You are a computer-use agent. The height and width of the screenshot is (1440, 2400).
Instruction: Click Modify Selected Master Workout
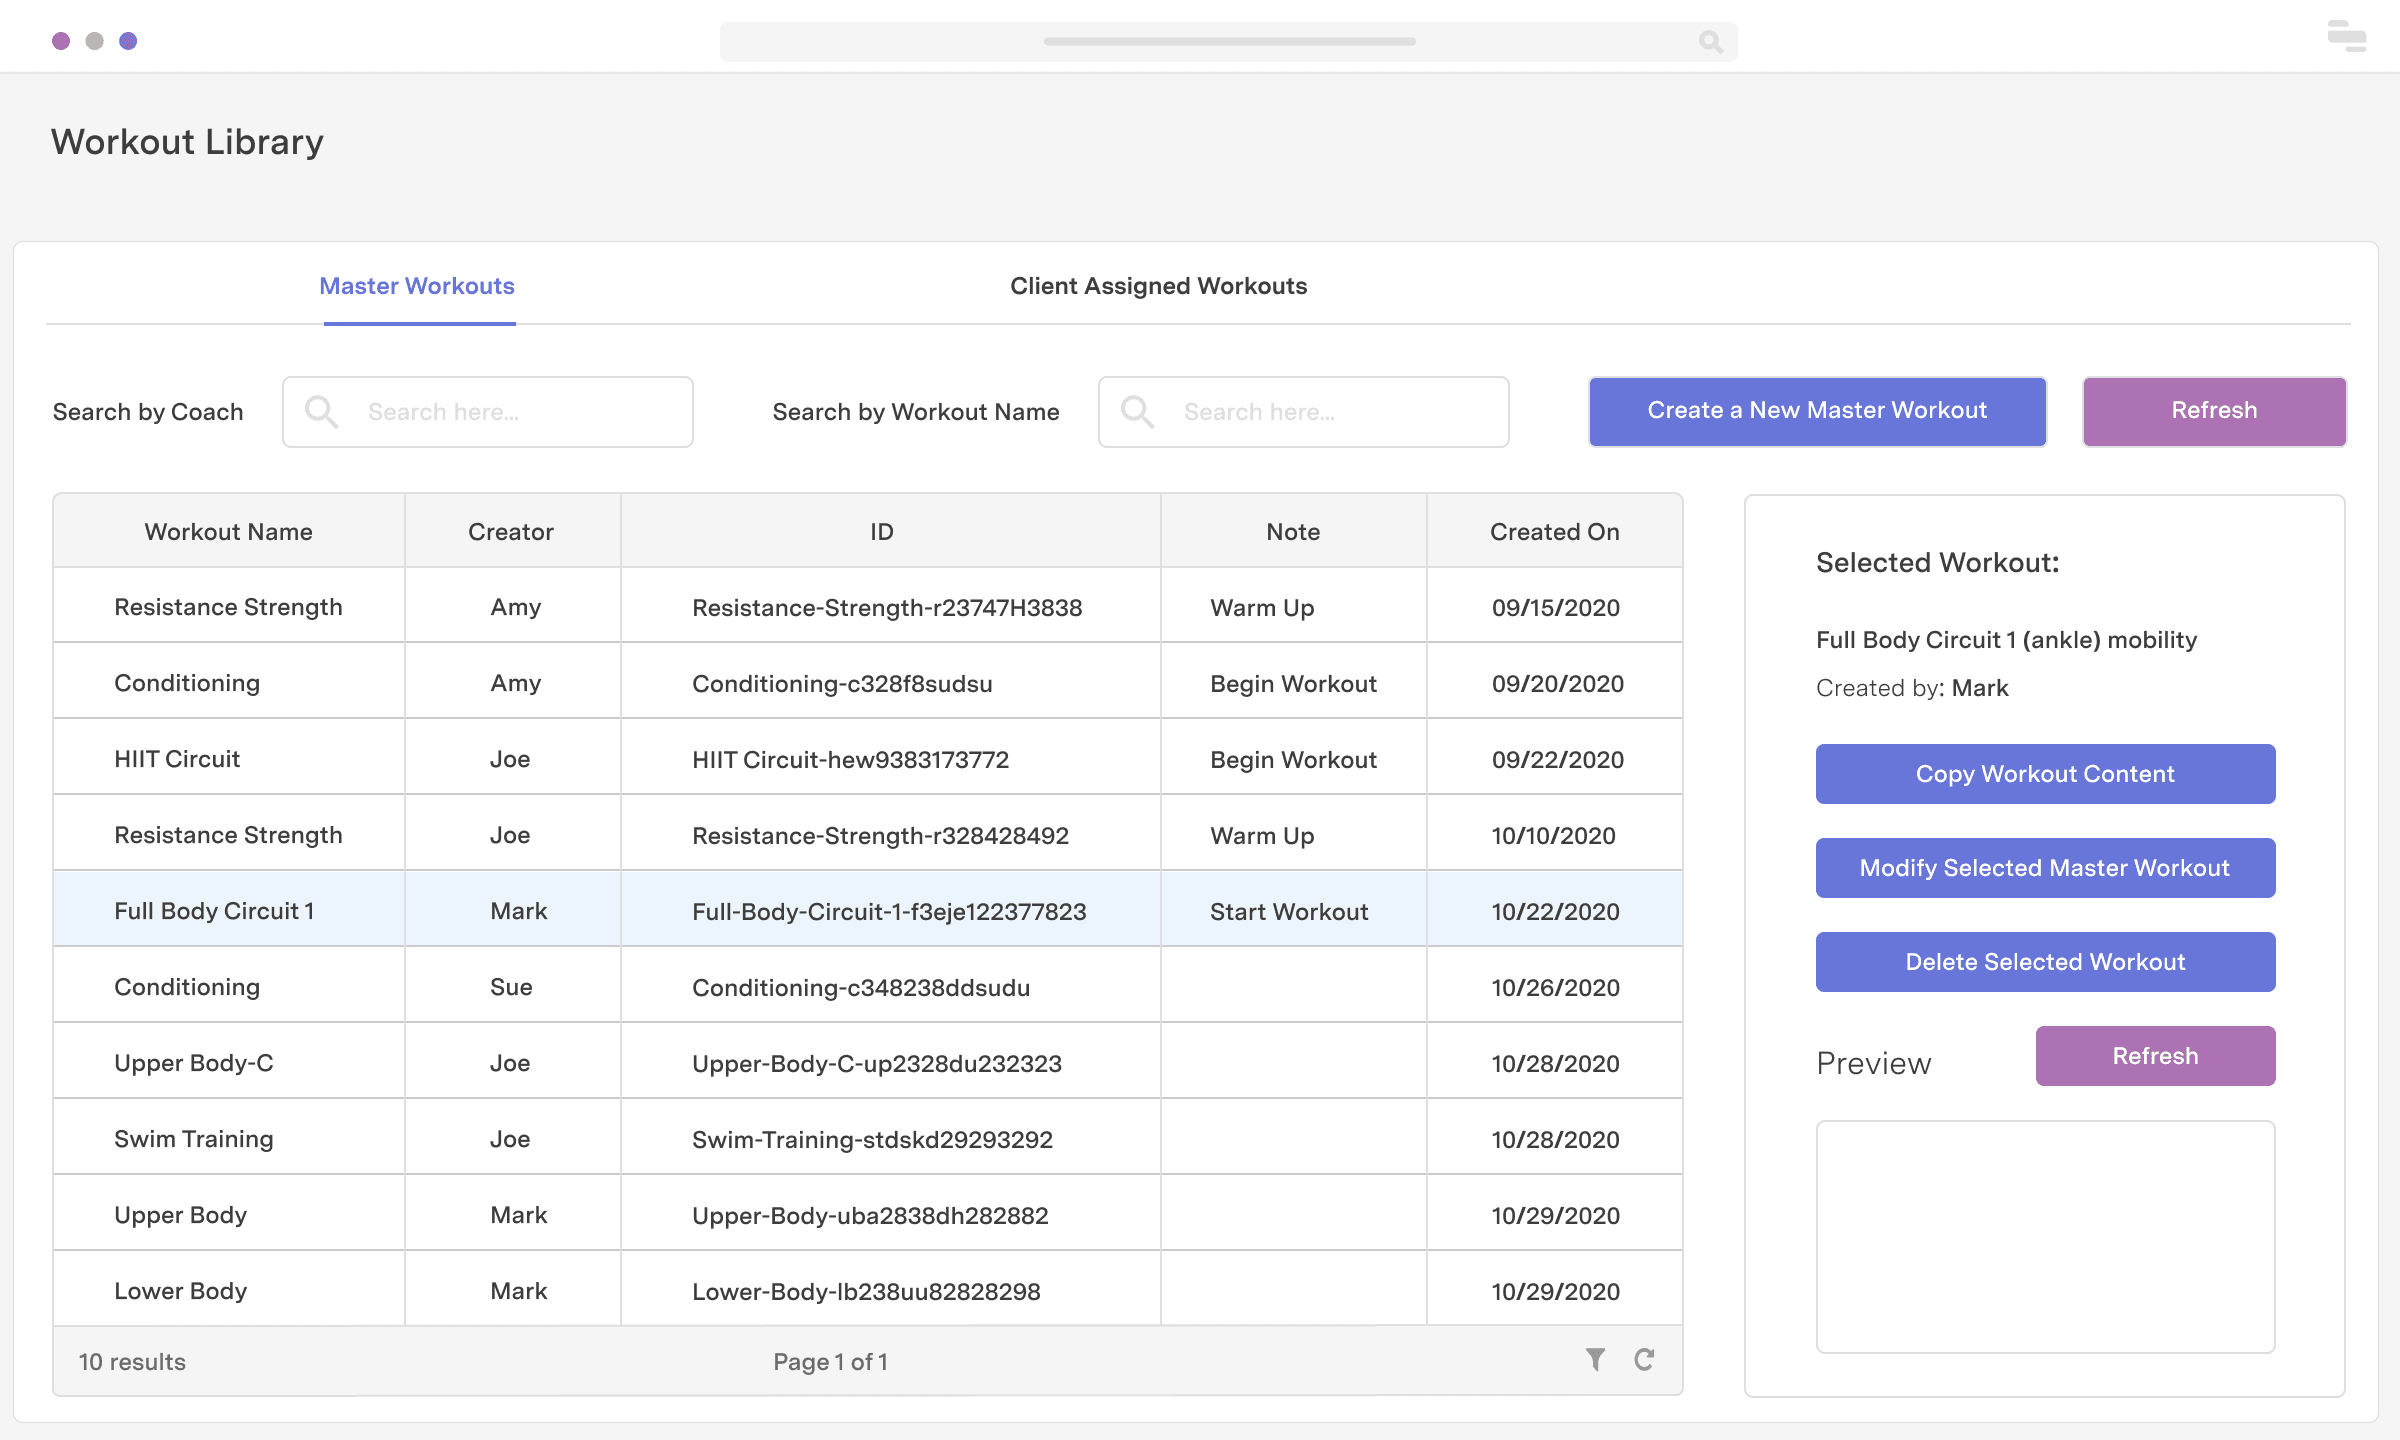tap(2045, 868)
